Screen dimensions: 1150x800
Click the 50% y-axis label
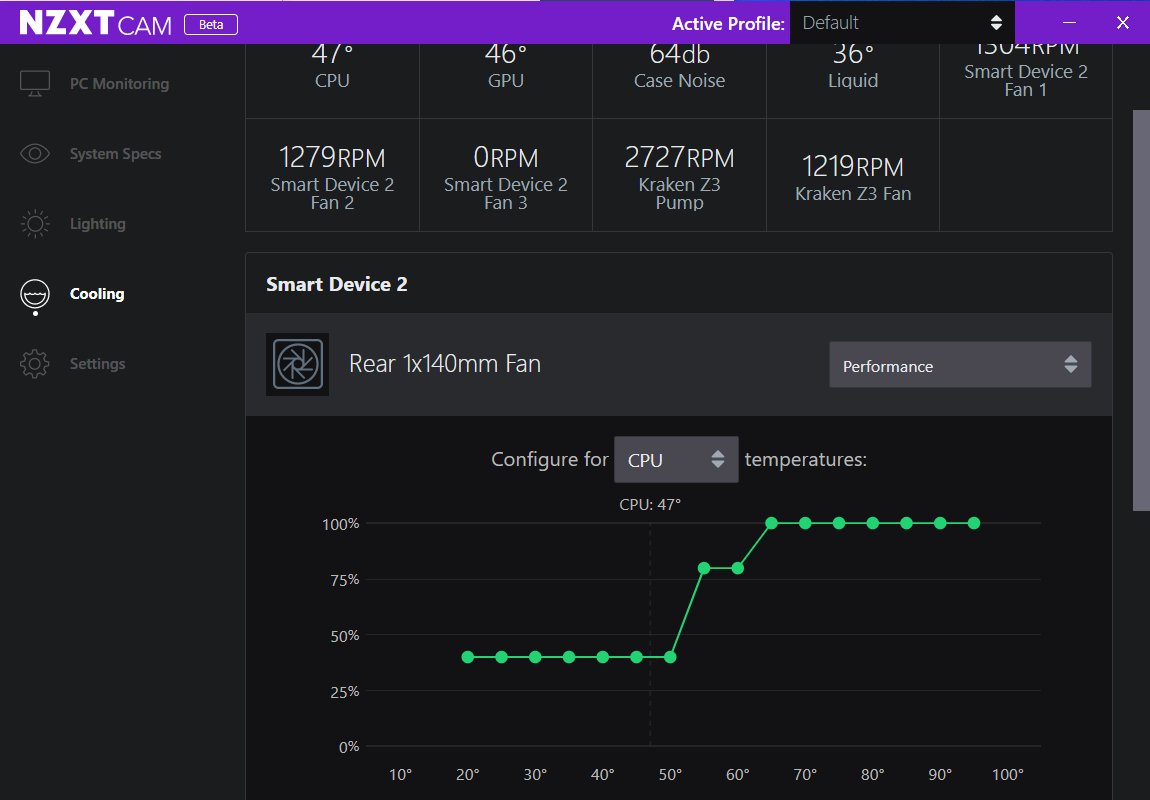pos(344,635)
